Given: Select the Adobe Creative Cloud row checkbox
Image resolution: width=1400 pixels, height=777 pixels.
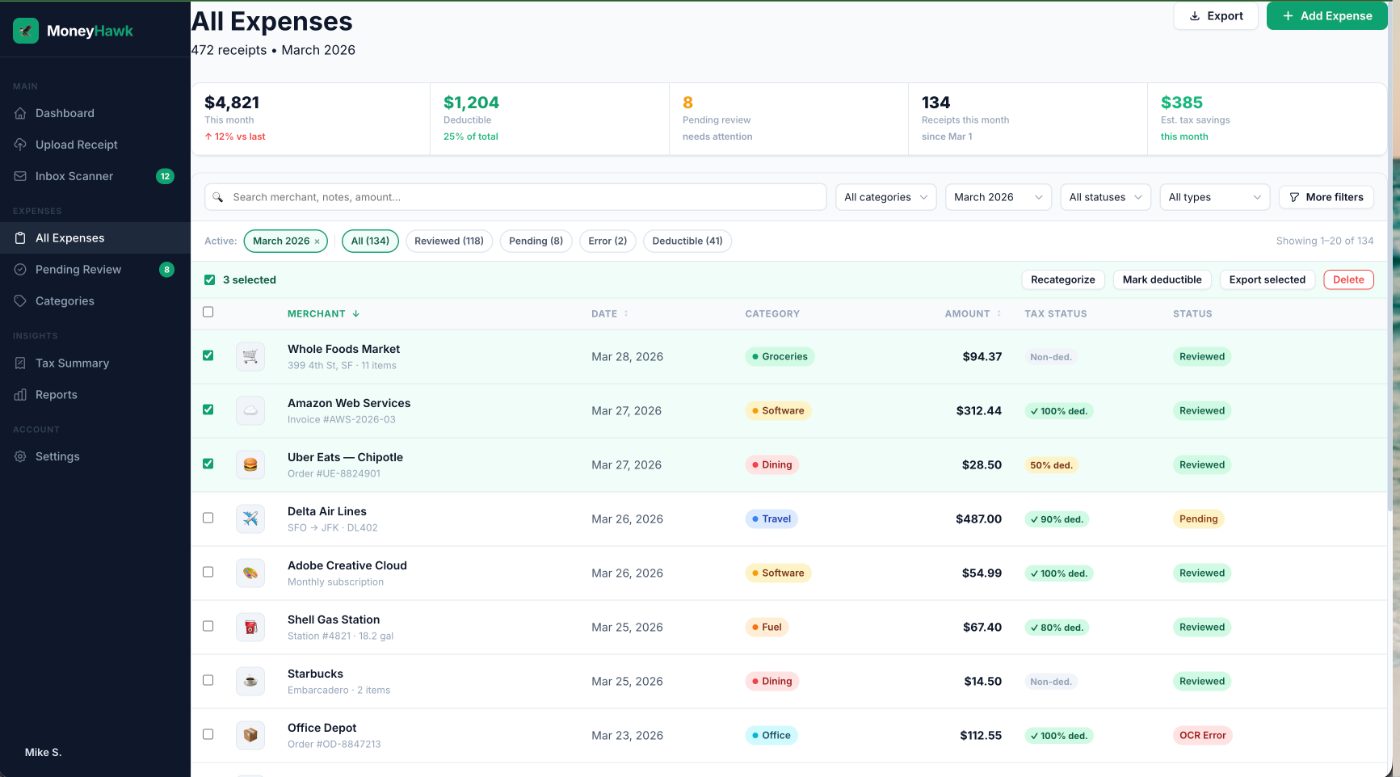Looking at the screenshot, I should (x=208, y=572).
